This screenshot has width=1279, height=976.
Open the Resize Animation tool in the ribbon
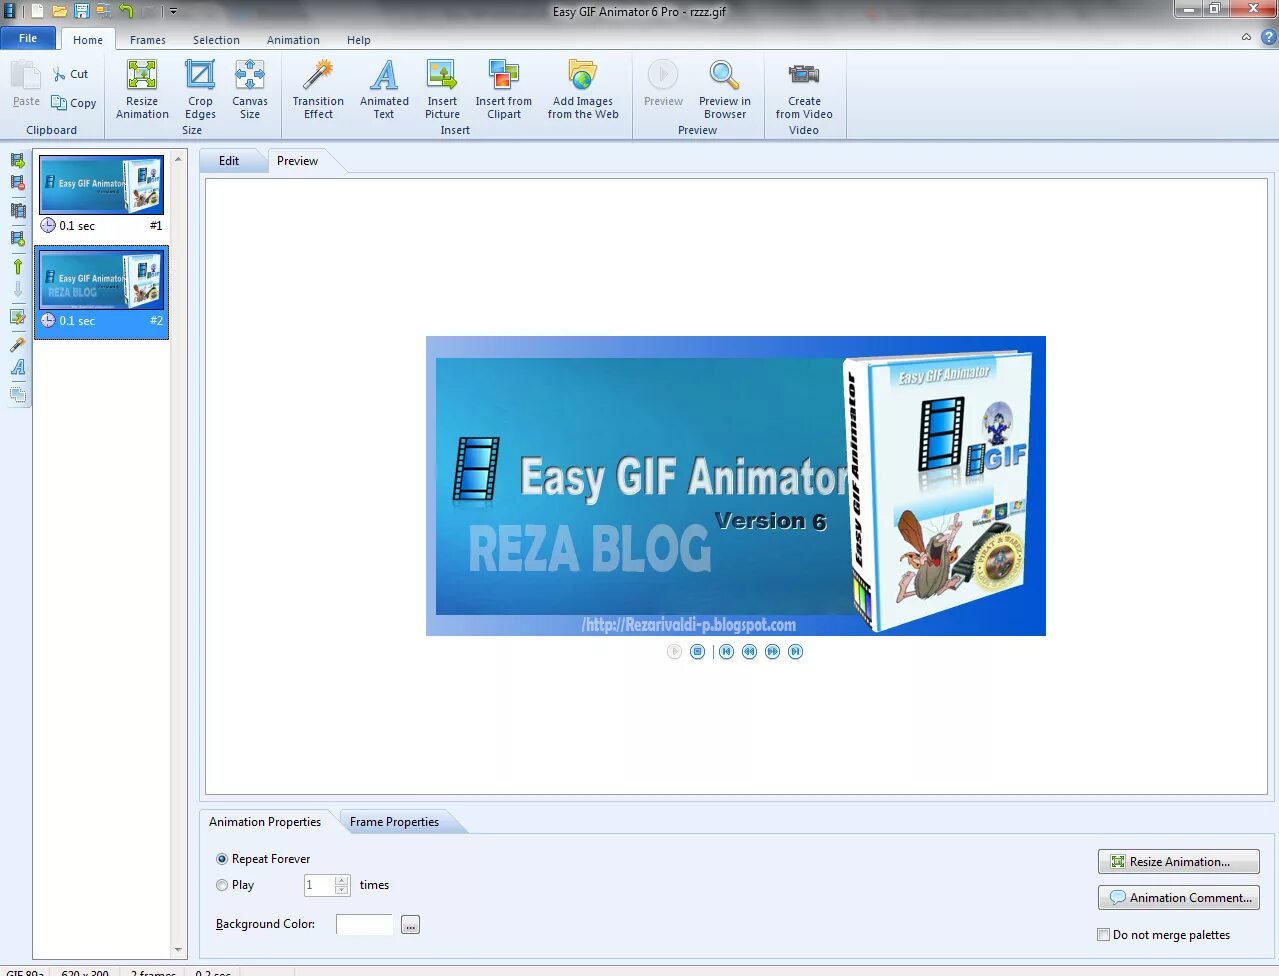(142, 89)
